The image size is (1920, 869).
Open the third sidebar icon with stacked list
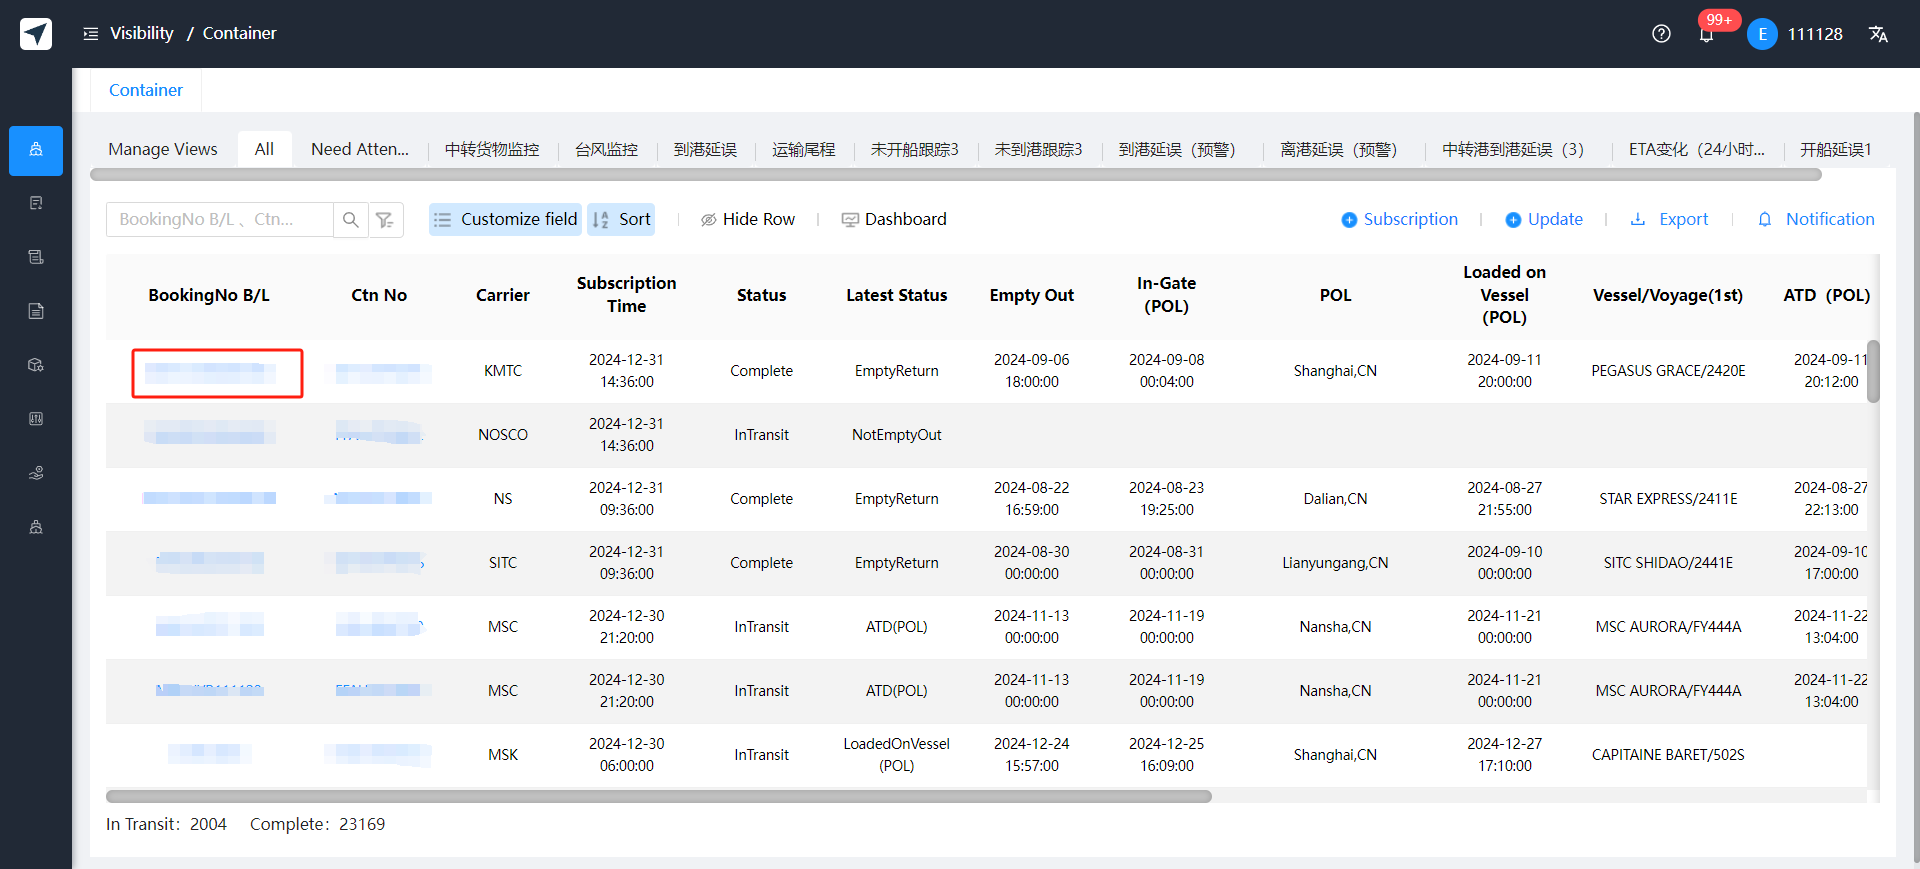[36, 257]
